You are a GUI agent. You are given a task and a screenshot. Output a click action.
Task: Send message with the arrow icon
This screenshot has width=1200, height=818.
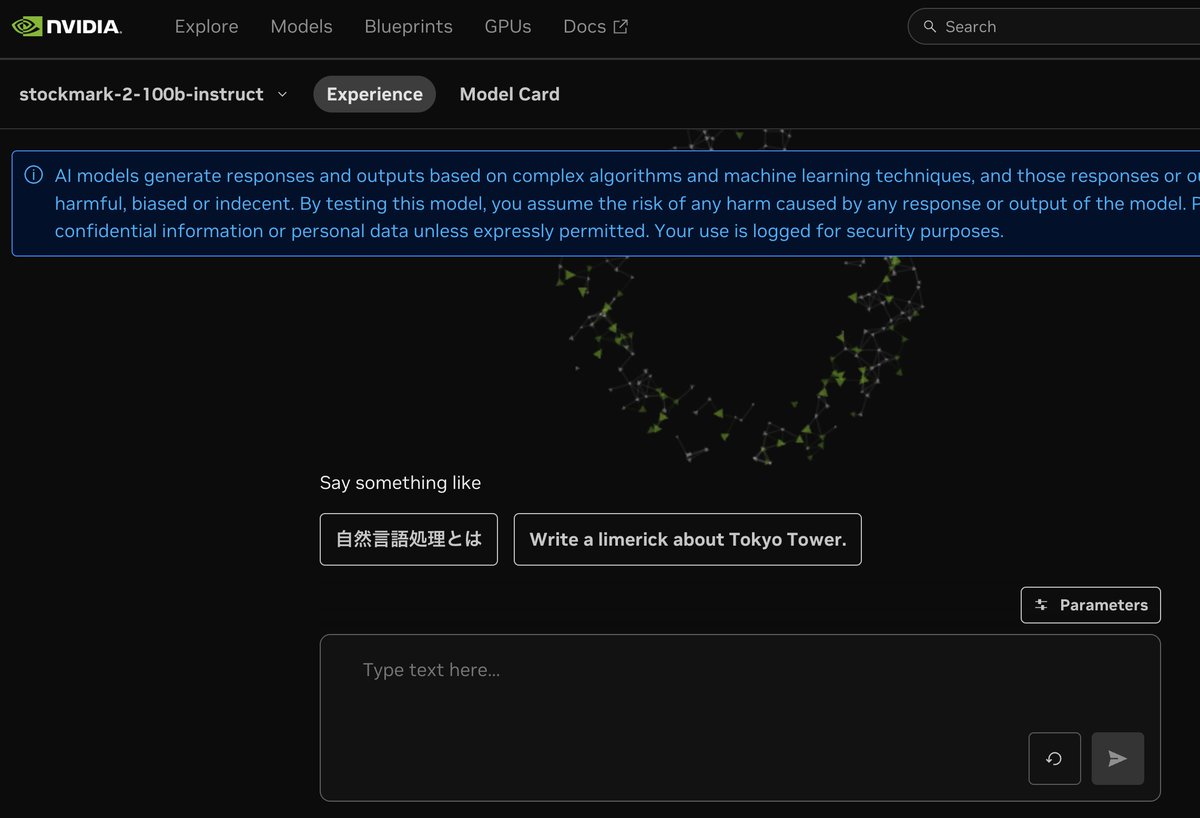[x=1118, y=759]
